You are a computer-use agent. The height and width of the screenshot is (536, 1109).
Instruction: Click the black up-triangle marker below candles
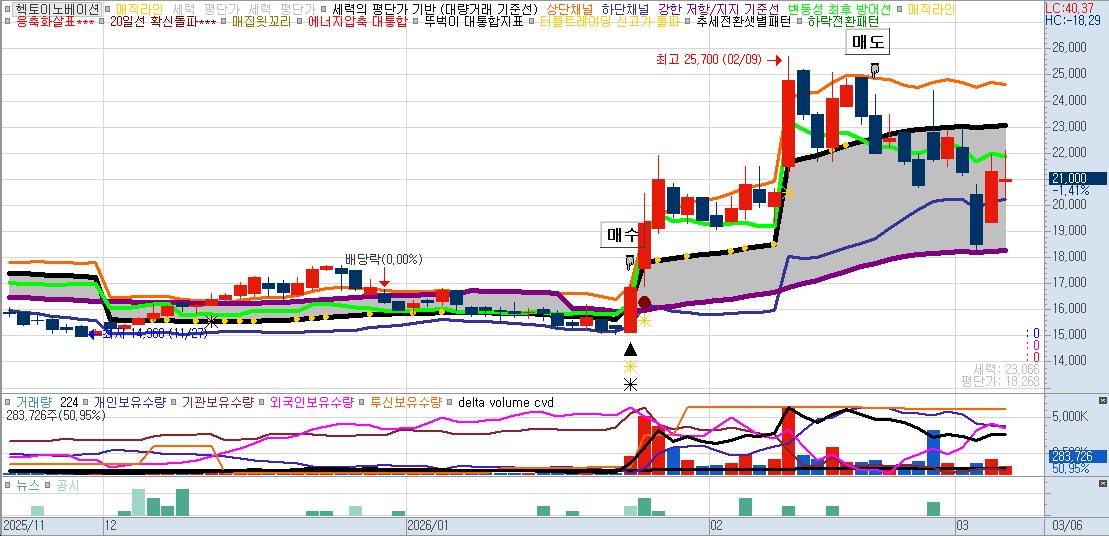click(x=631, y=349)
